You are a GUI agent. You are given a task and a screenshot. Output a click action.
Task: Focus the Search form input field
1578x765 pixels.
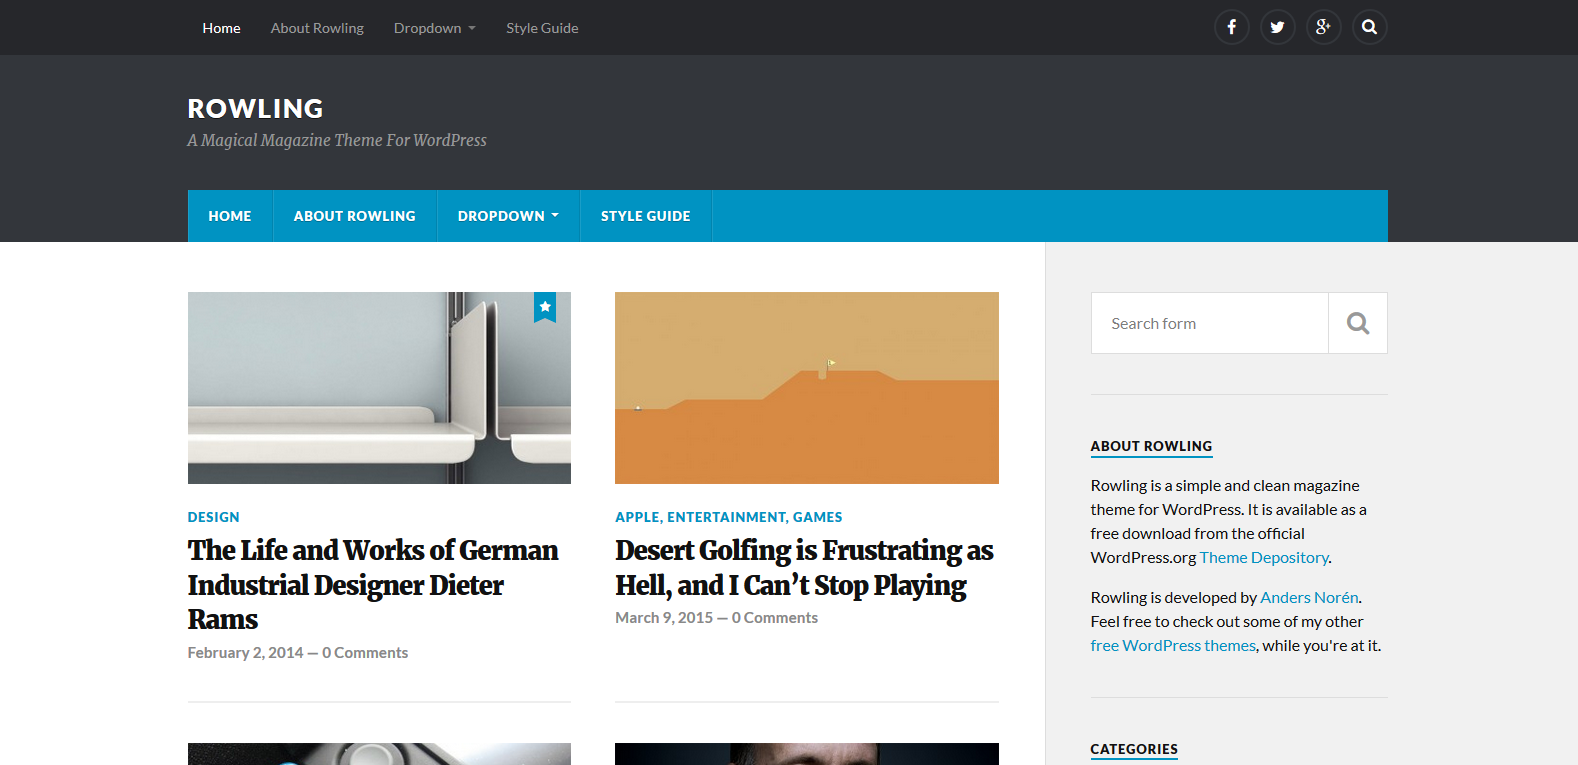coord(1209,323)
